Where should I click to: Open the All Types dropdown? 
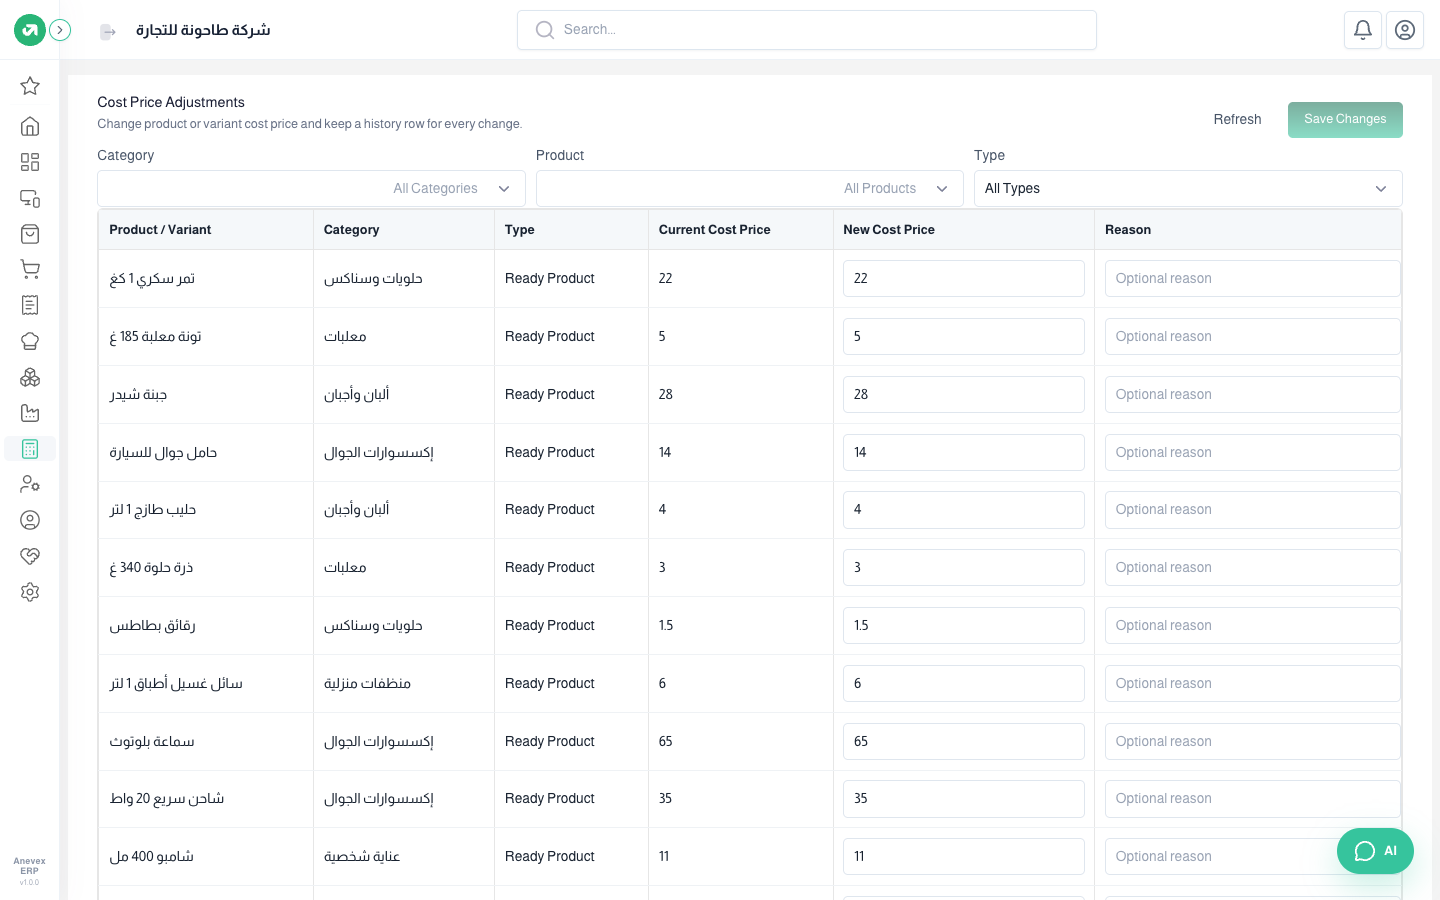pos(1188,188)
